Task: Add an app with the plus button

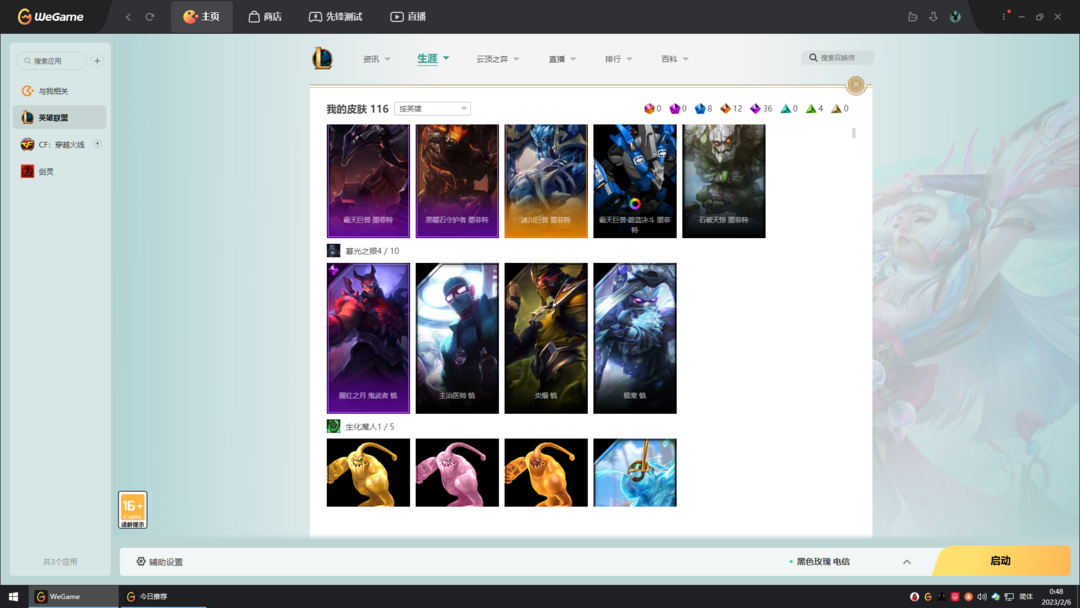Action: [x=97, y=61]
